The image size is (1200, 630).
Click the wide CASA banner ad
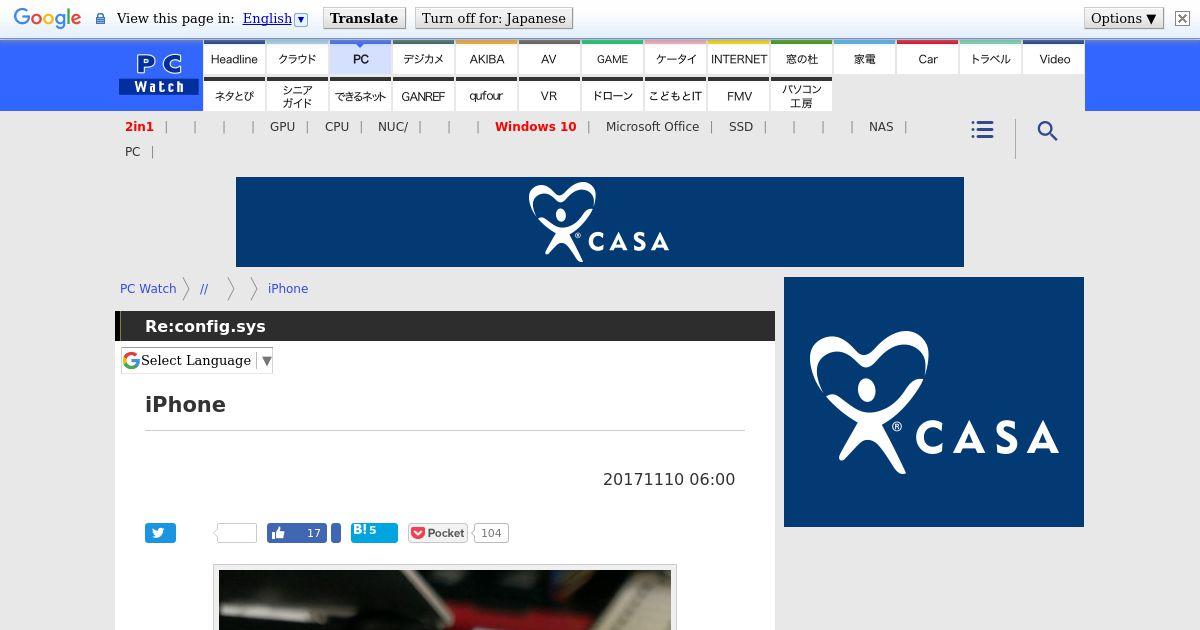[600, 222]
